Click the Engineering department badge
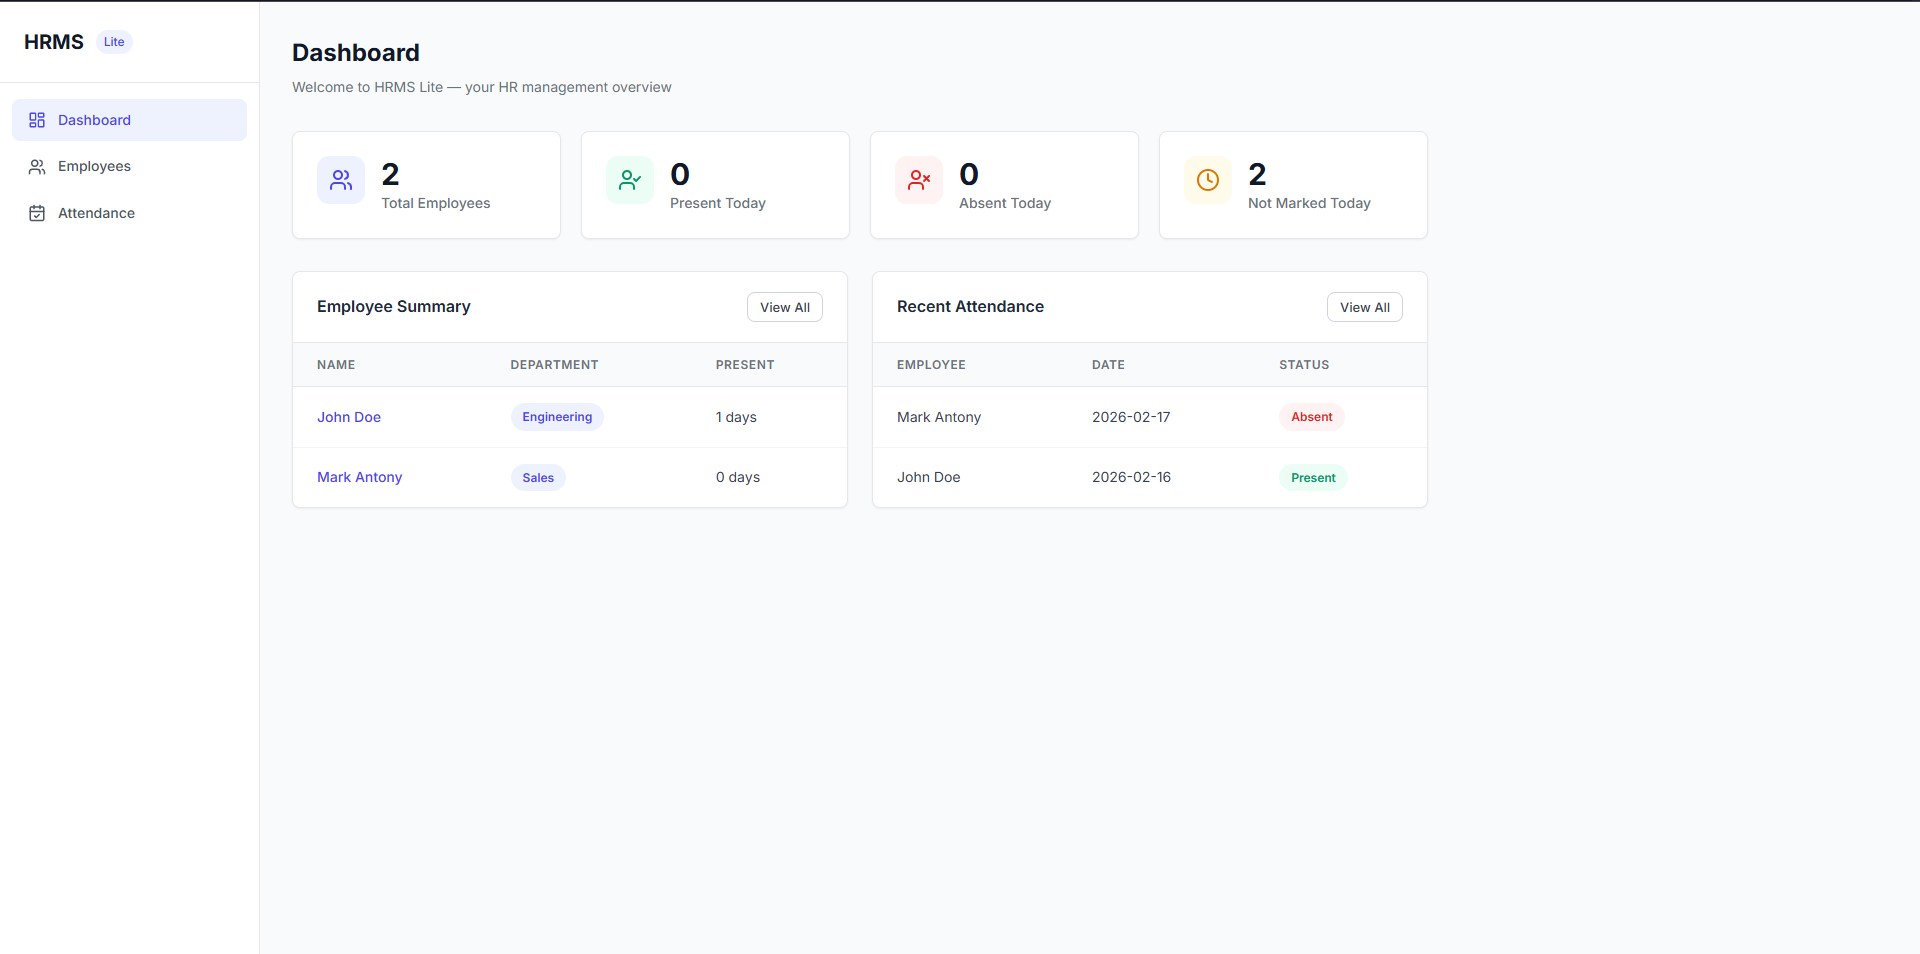 [557, 417]
